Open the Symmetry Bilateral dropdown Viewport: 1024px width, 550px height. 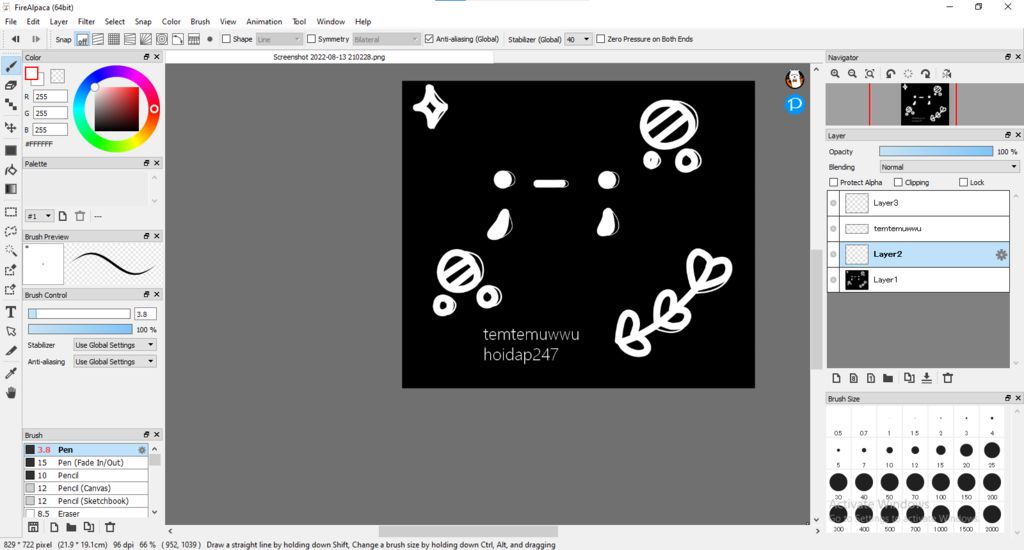point(386,39)
